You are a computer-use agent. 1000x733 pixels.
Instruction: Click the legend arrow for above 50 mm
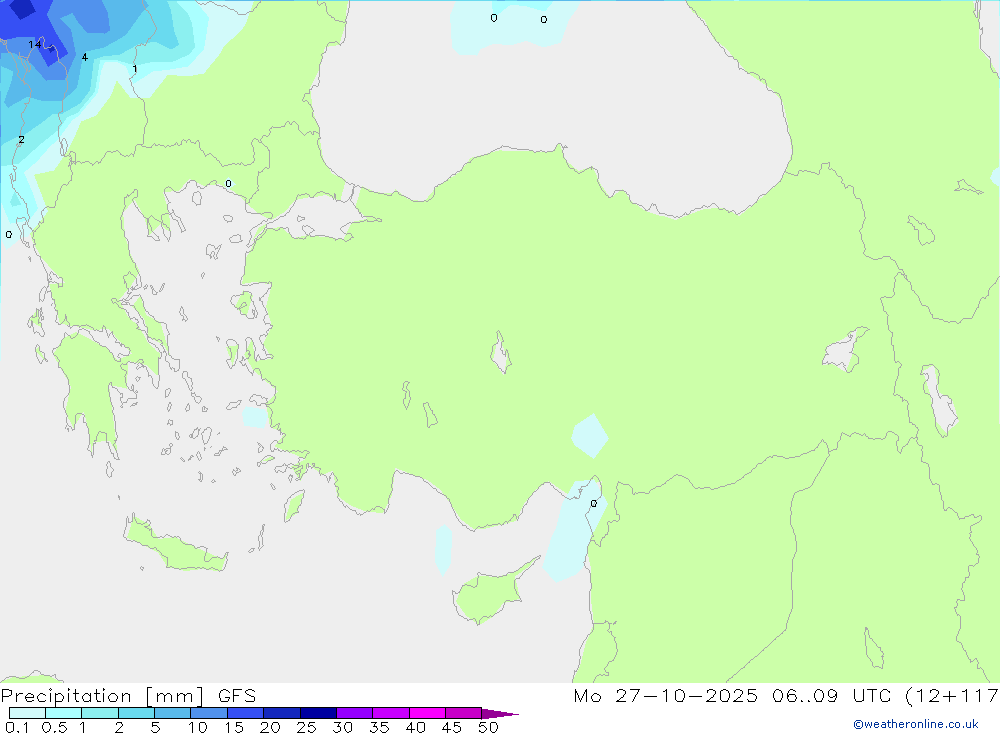499,714
